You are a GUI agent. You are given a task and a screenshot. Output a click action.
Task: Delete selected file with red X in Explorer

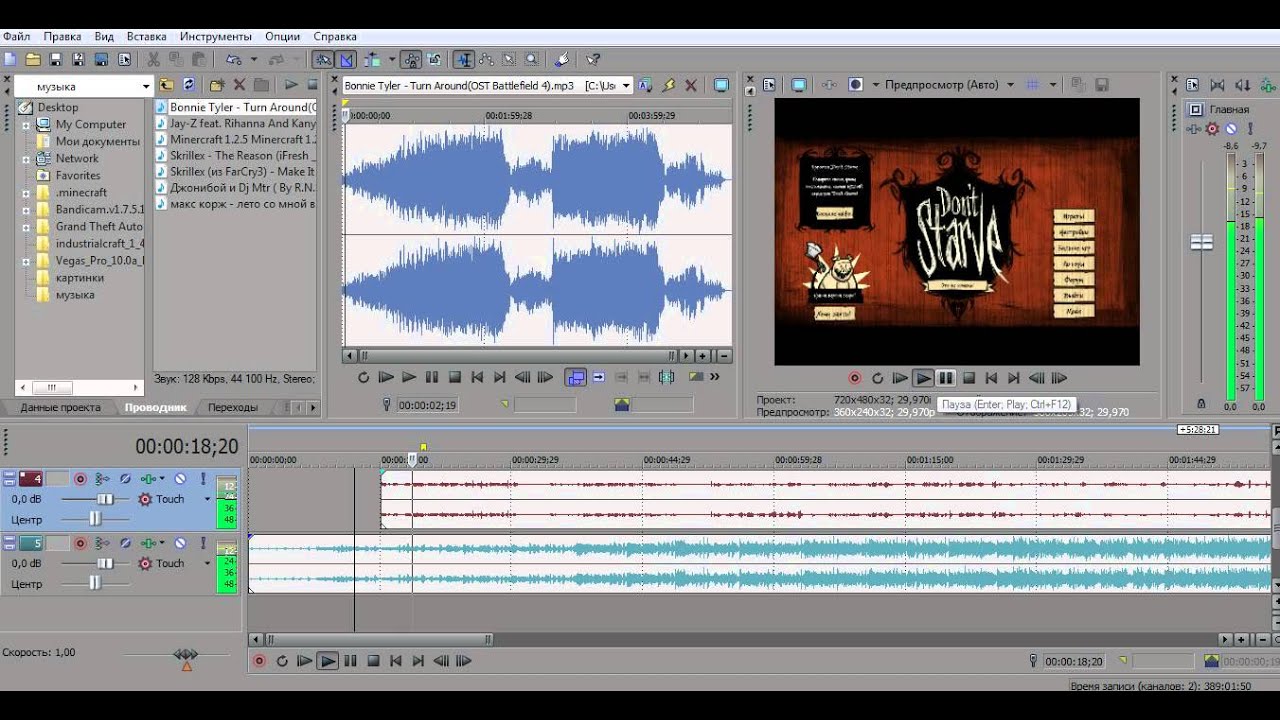click(239, 85)
